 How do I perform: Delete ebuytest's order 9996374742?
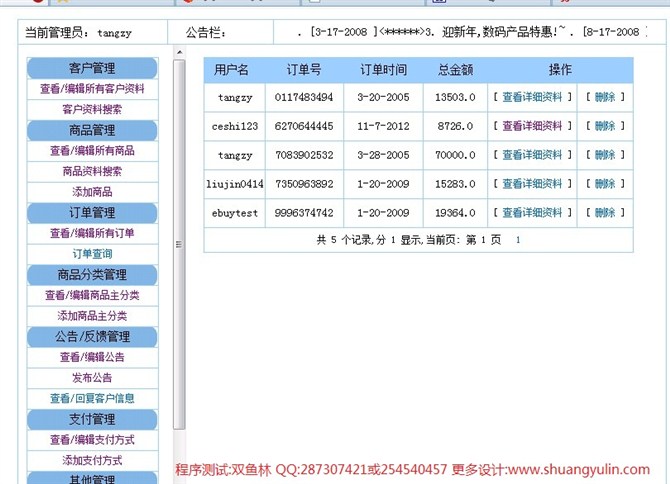(605, 212)
